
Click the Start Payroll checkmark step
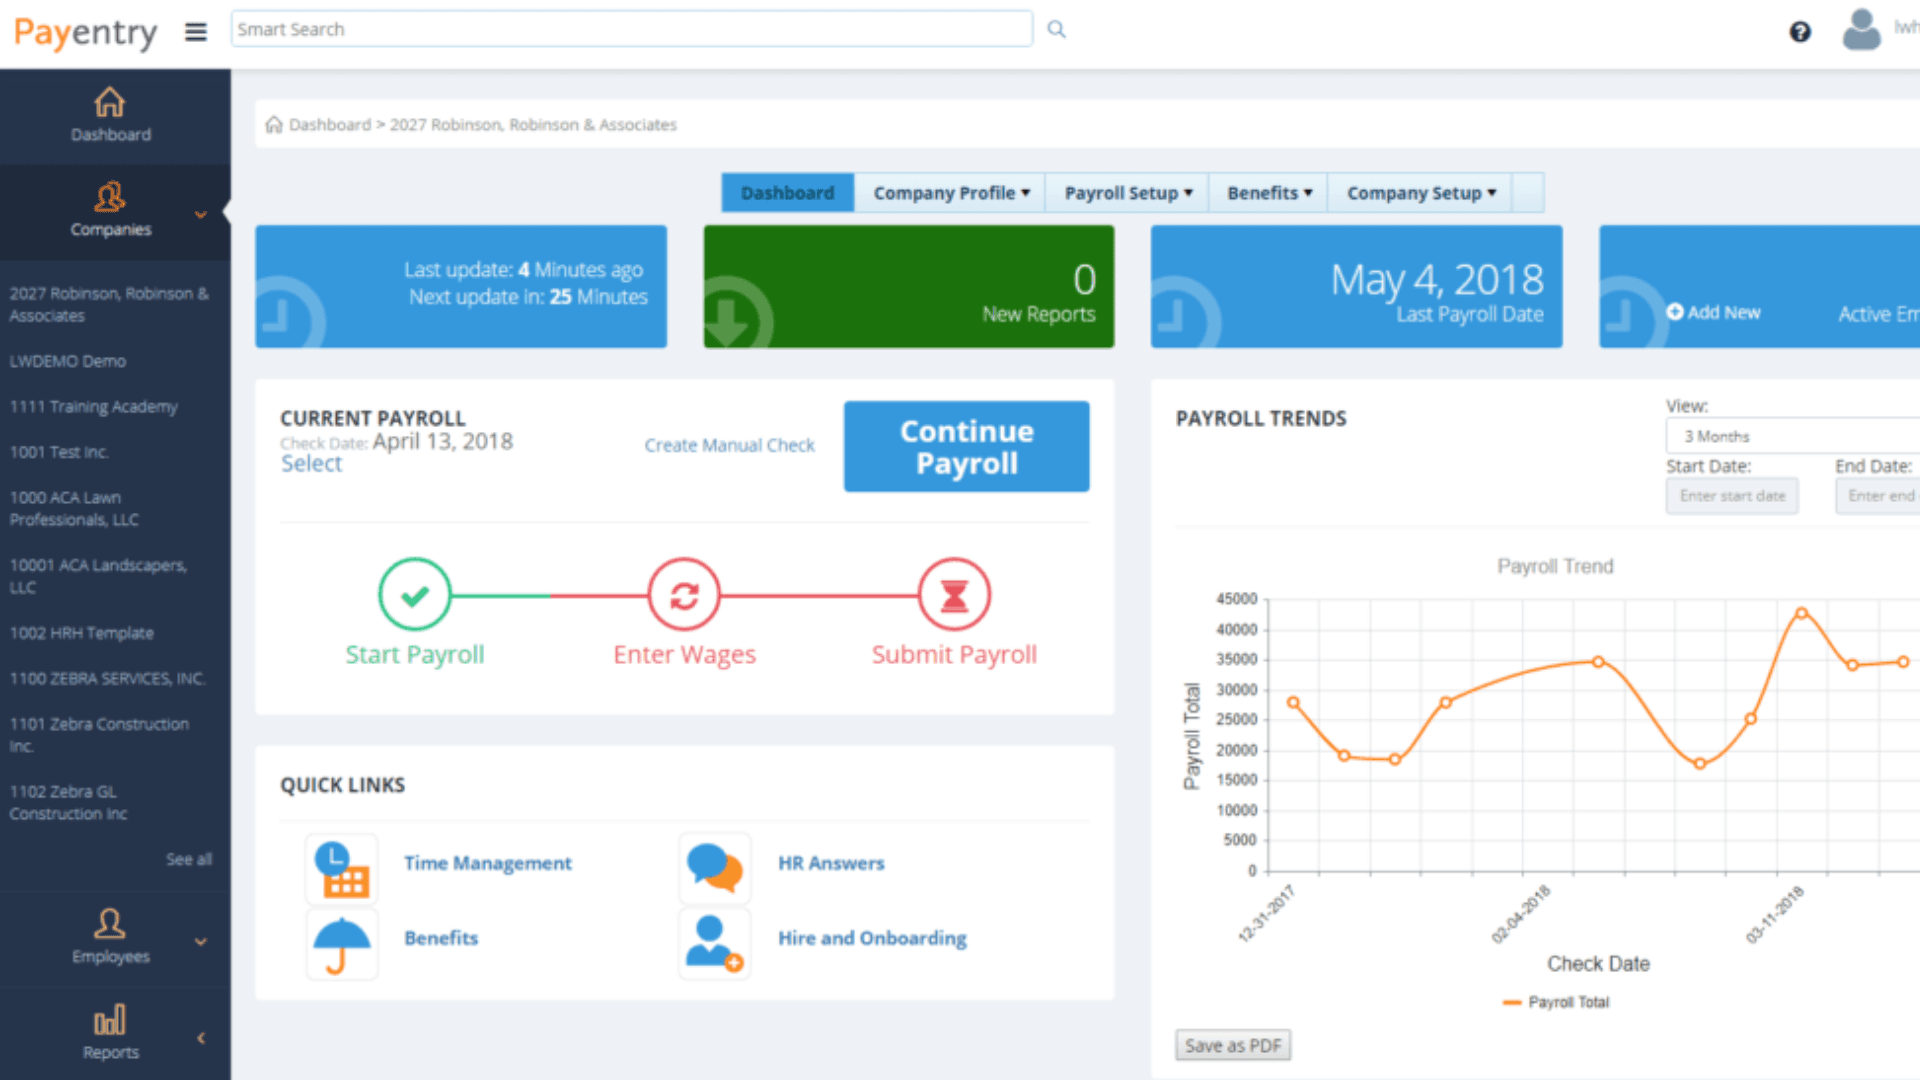tap(414, 595)
